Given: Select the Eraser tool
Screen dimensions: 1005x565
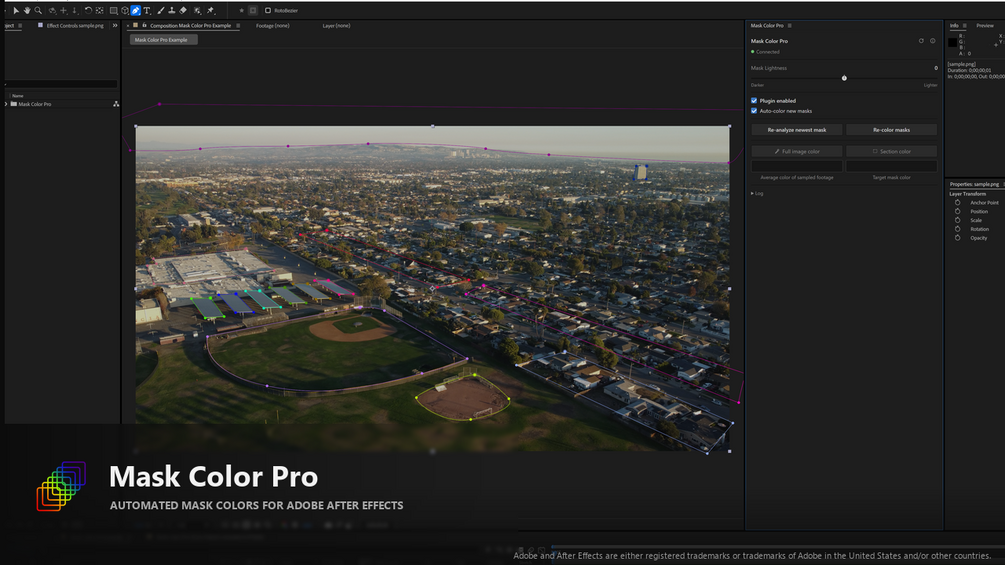Looking at the screenshot, I should point(183,10).
